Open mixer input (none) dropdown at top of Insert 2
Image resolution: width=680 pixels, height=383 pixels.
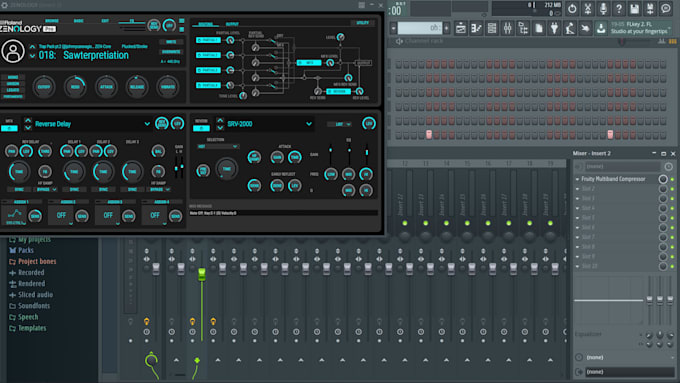coord(622,167)
